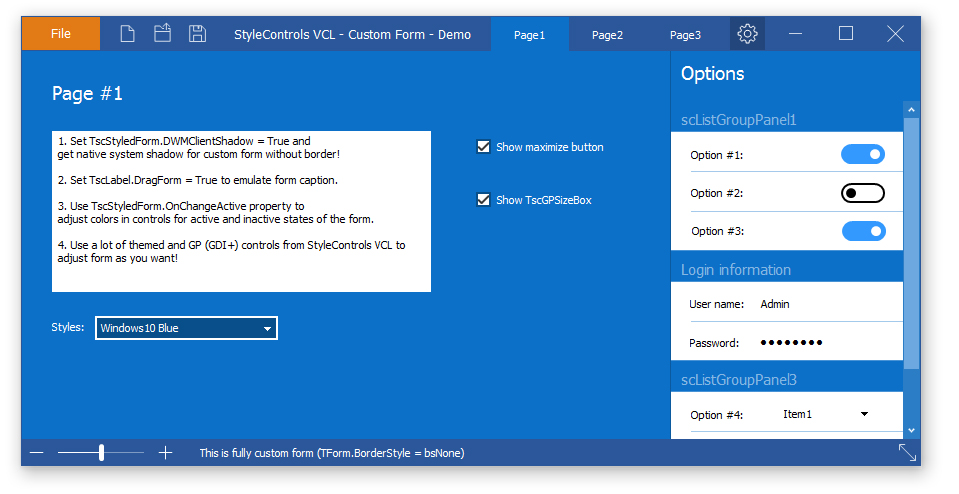This screenshot has width=959, height=494.
Task: Click the 'This is fully custom form' status text
Action: coord(332,453)
